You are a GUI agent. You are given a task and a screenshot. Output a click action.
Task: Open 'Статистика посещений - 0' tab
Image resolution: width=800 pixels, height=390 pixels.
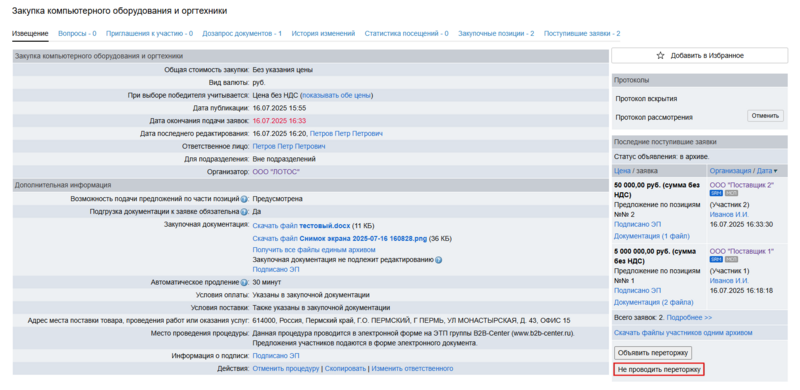pyautogui.click(x=407, y=33)
